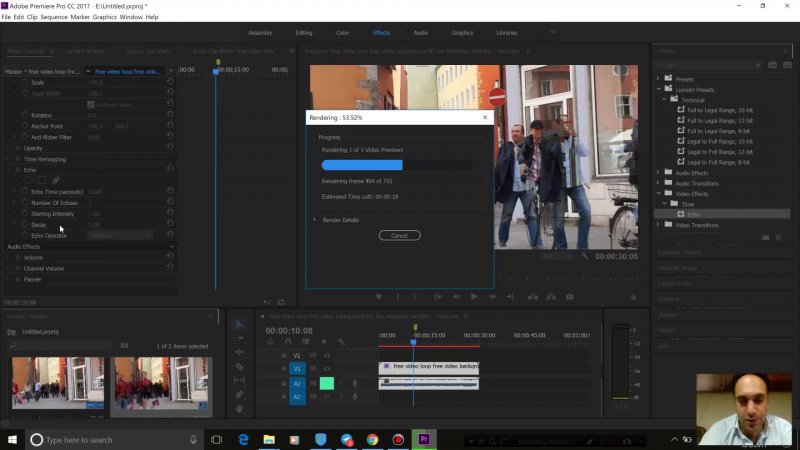Expand the Render Details section
Image resolution: width=800 pixels, height=450 pixels.
click(336, 219)
